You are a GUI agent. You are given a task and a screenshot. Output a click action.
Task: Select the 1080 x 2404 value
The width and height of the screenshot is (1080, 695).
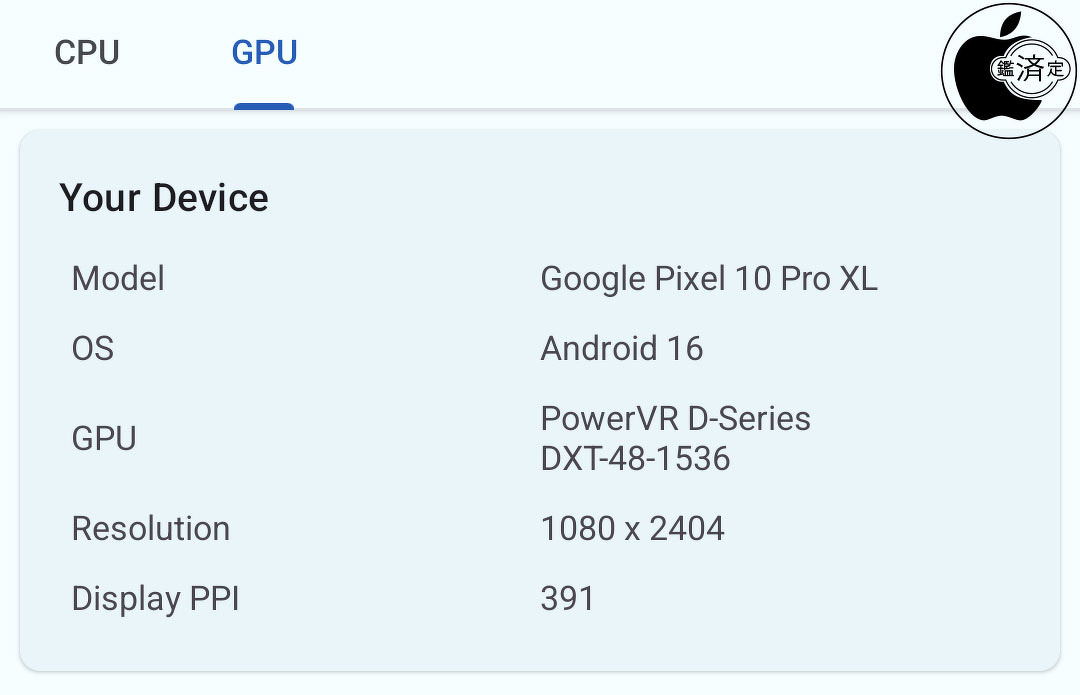632,529
